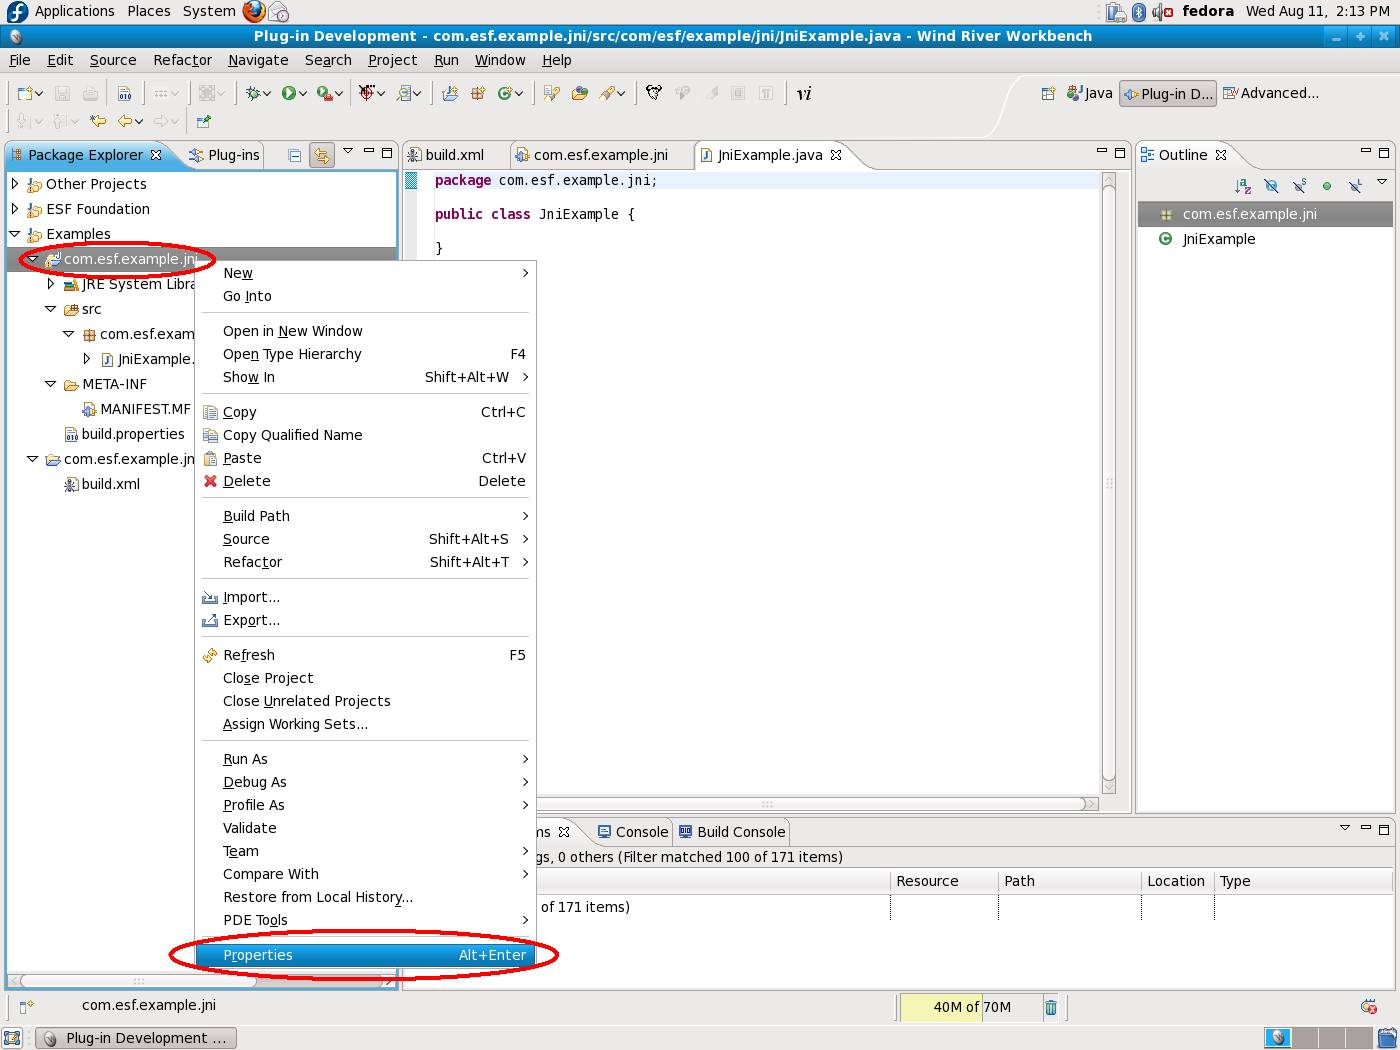Toggle Hide Fields in Outline toolbar

point(1271,186)
